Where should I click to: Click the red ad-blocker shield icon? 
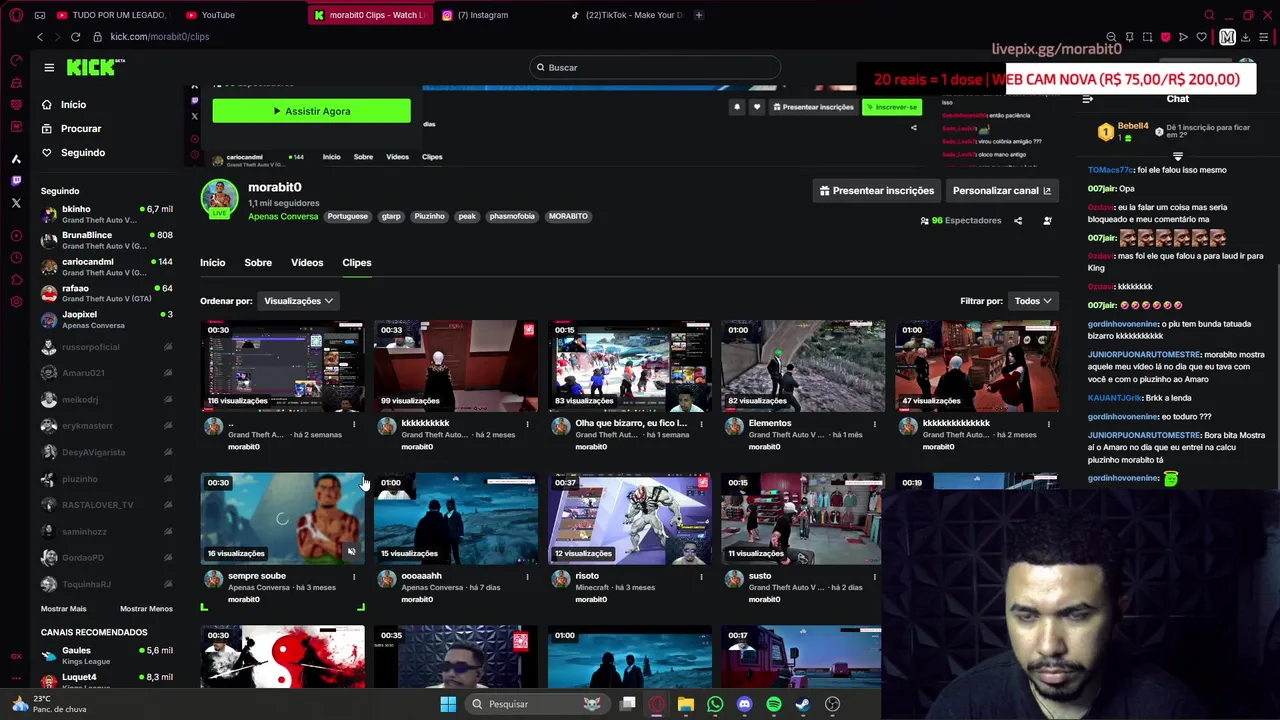(x=1165, y=37)
